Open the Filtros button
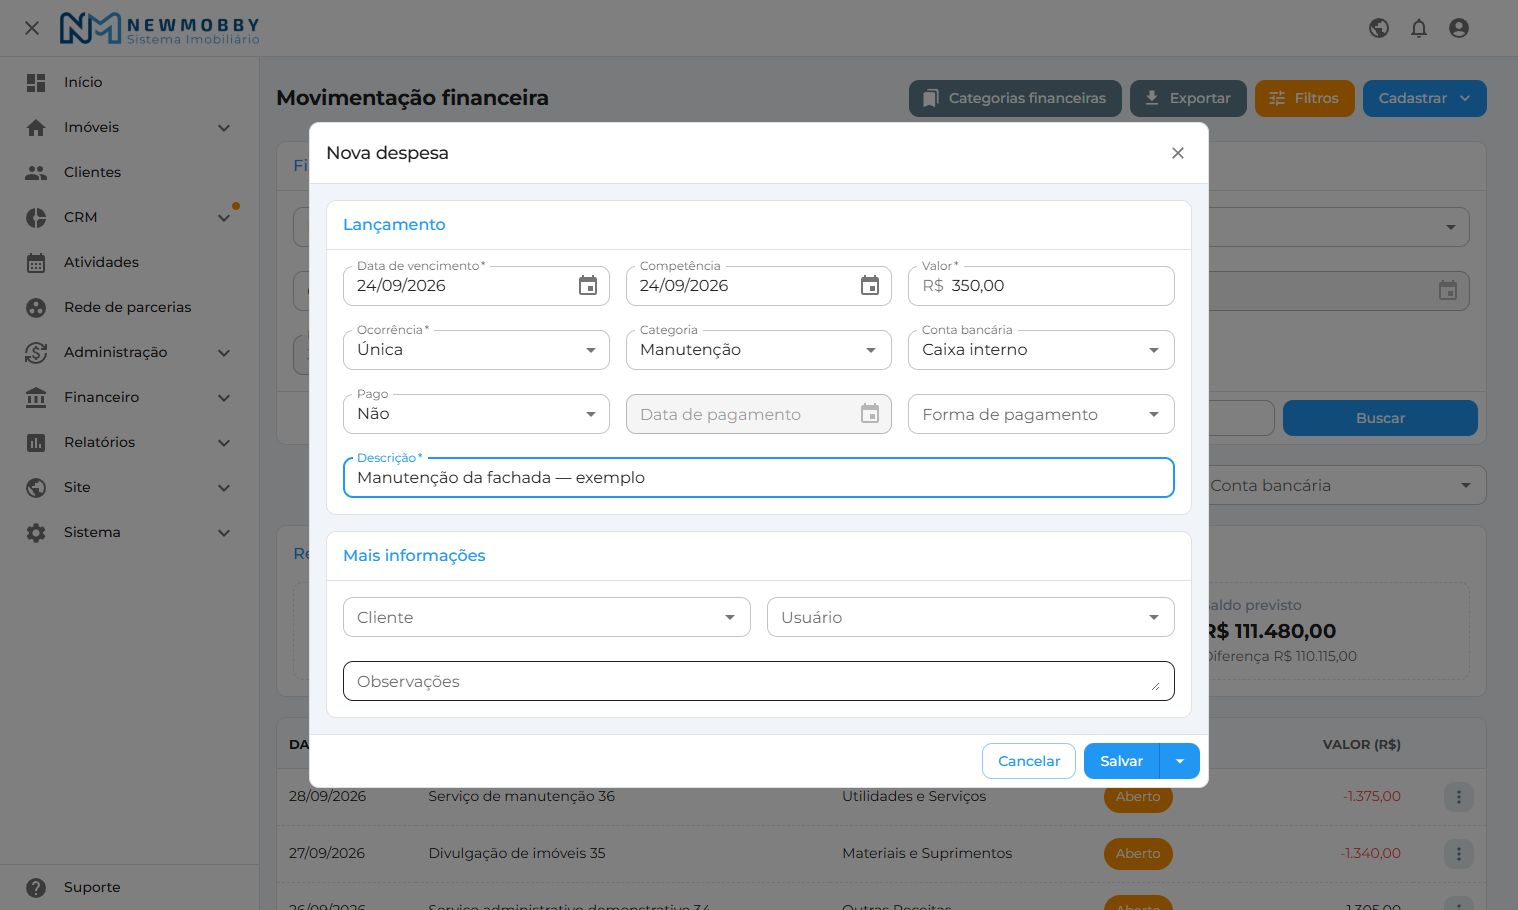Screen dimensions: 1518x910 (1304, 98)
